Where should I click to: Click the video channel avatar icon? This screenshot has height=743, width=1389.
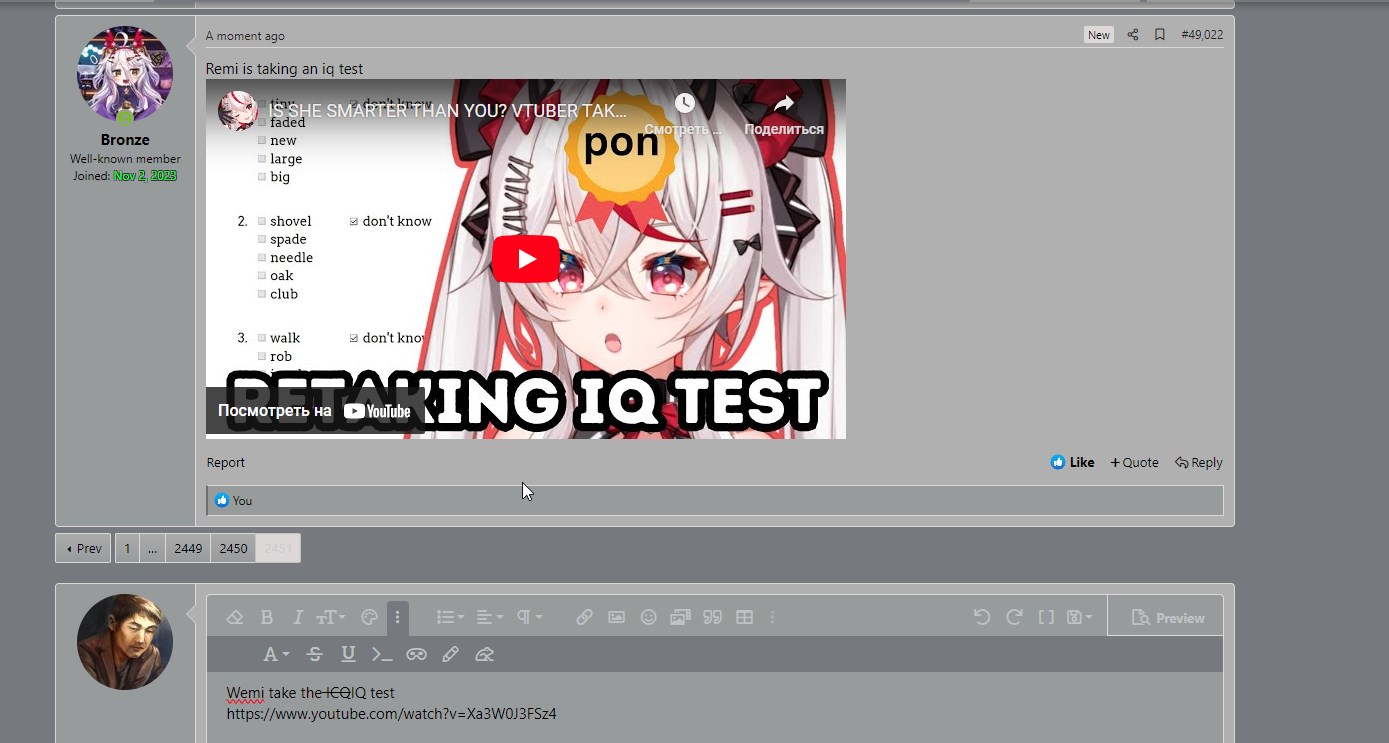(x=238, y=110)
